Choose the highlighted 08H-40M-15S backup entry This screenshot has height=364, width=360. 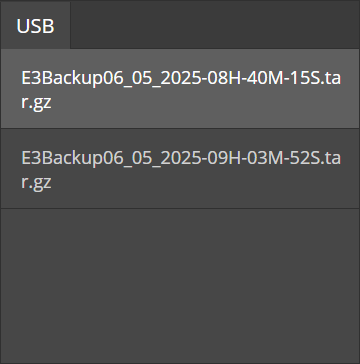[x=180, y=88]
